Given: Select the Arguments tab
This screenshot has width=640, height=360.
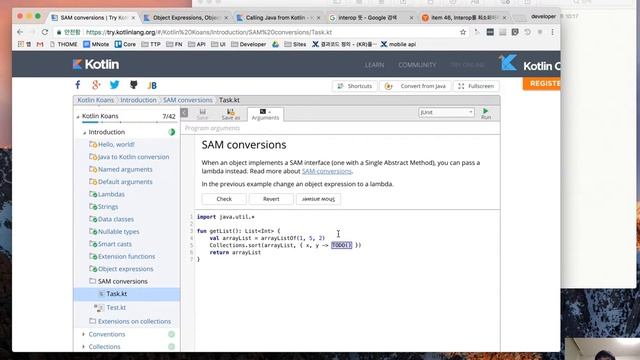Looking at the screenshot, I should 265,114.
